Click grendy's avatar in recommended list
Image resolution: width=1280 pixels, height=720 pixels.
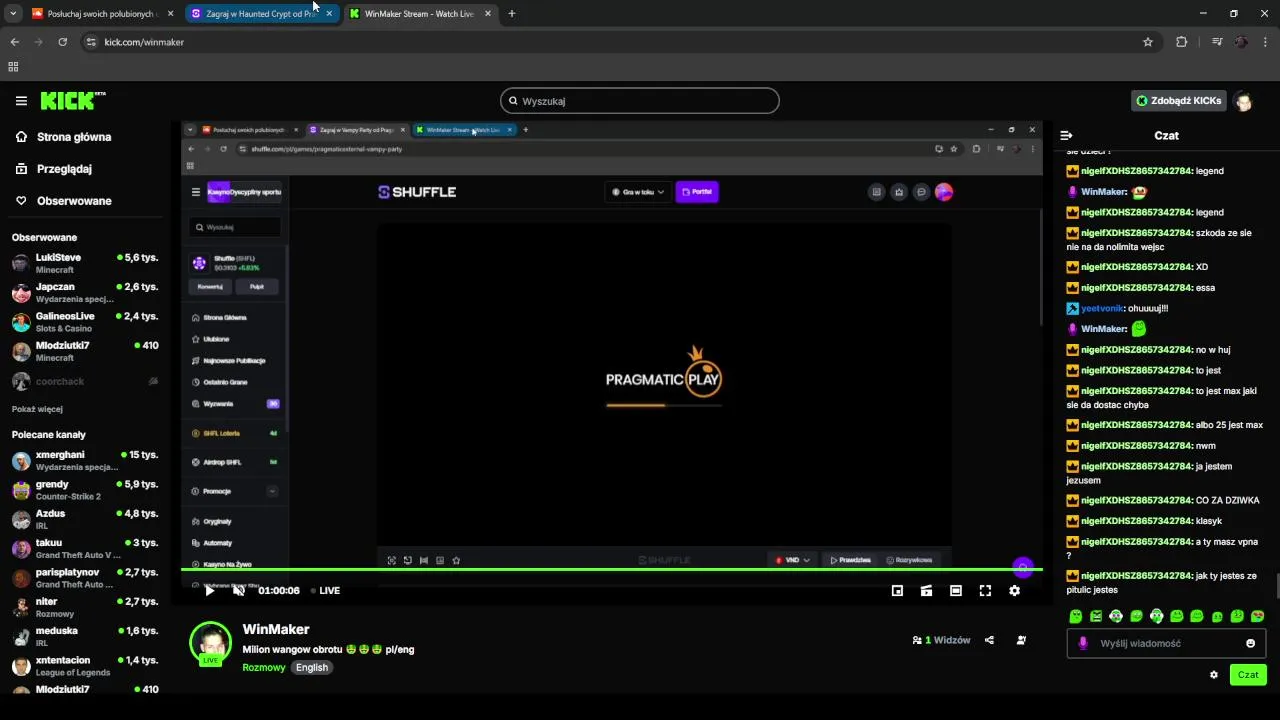tap(21, 490)
